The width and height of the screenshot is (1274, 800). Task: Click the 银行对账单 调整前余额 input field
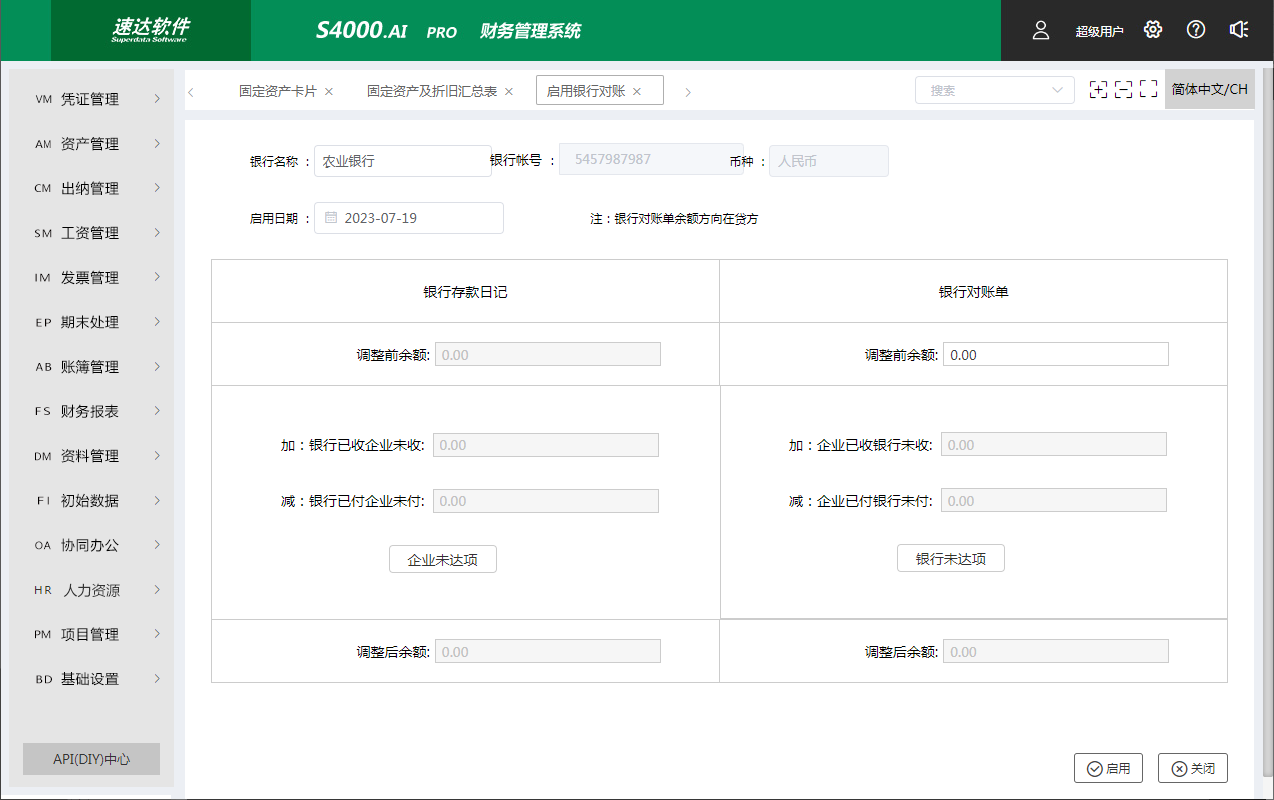coord(1055,355)
